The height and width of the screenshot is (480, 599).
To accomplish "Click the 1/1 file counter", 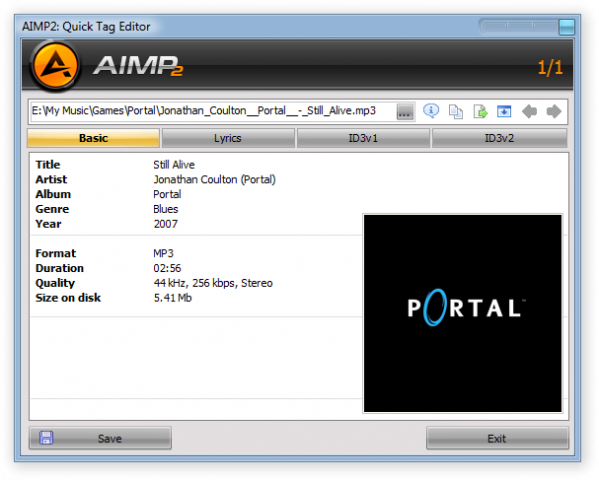I will (550, 68).
